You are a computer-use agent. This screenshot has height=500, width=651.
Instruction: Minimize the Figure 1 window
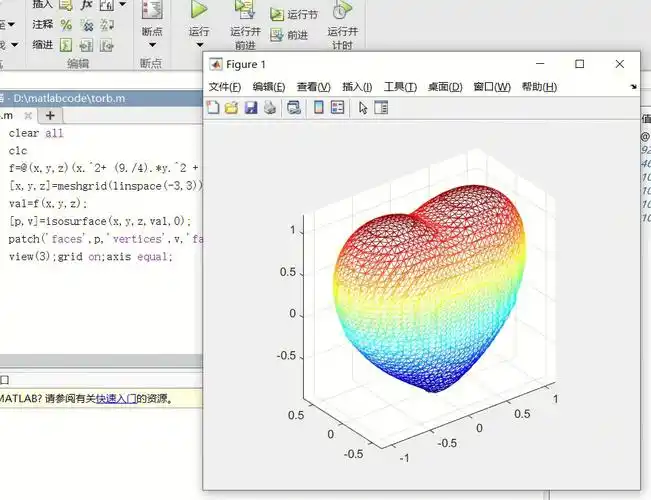[540, 64]
